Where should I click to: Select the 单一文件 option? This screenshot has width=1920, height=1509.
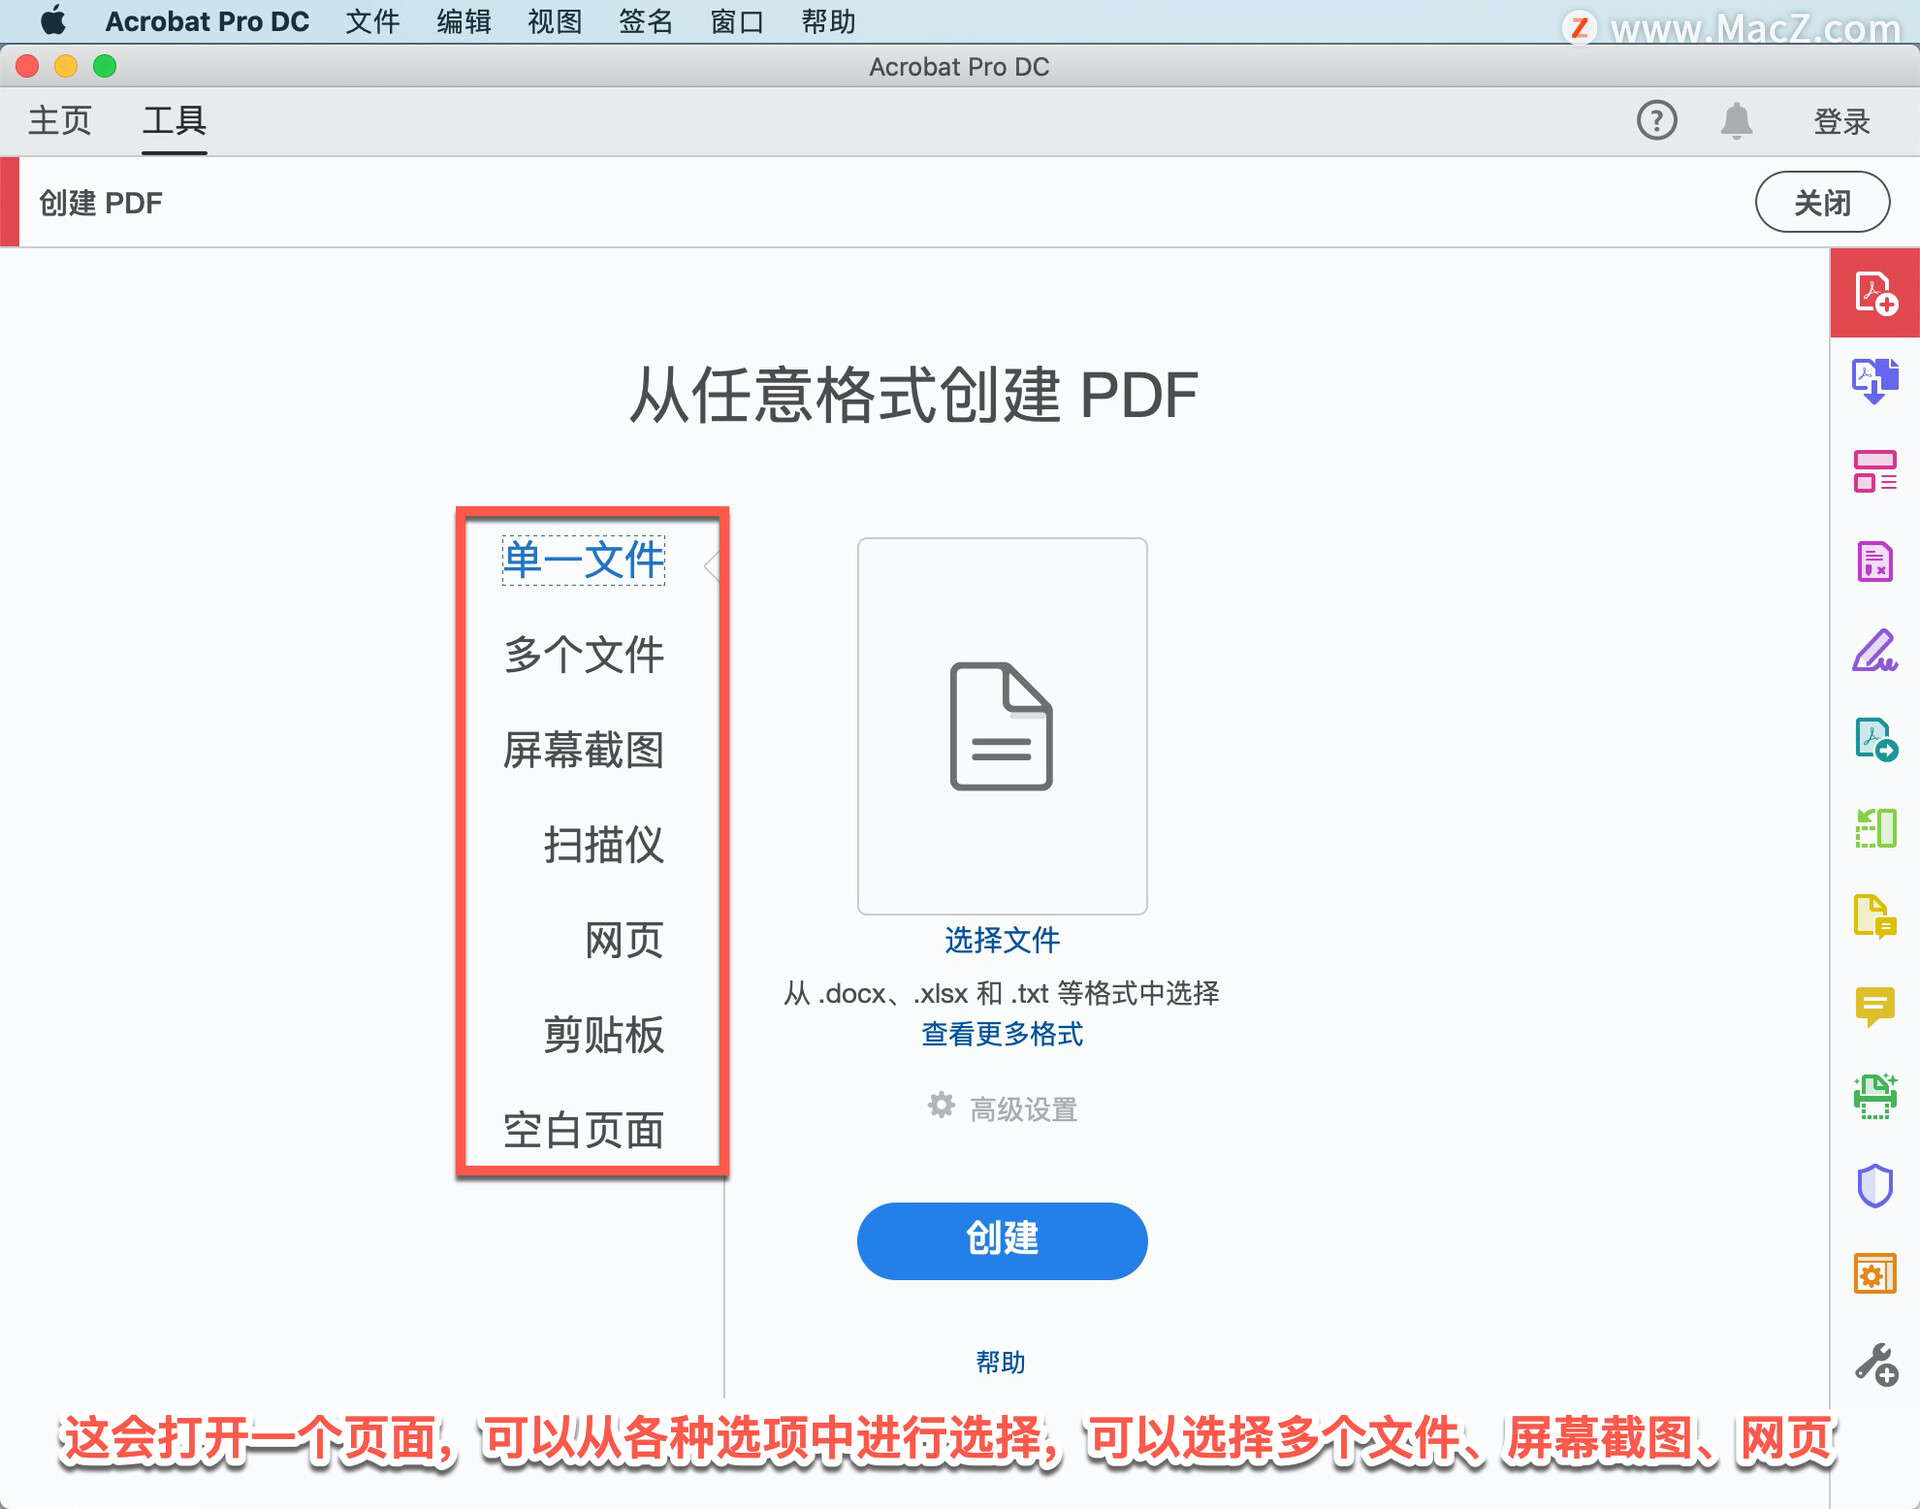[583, 560]
